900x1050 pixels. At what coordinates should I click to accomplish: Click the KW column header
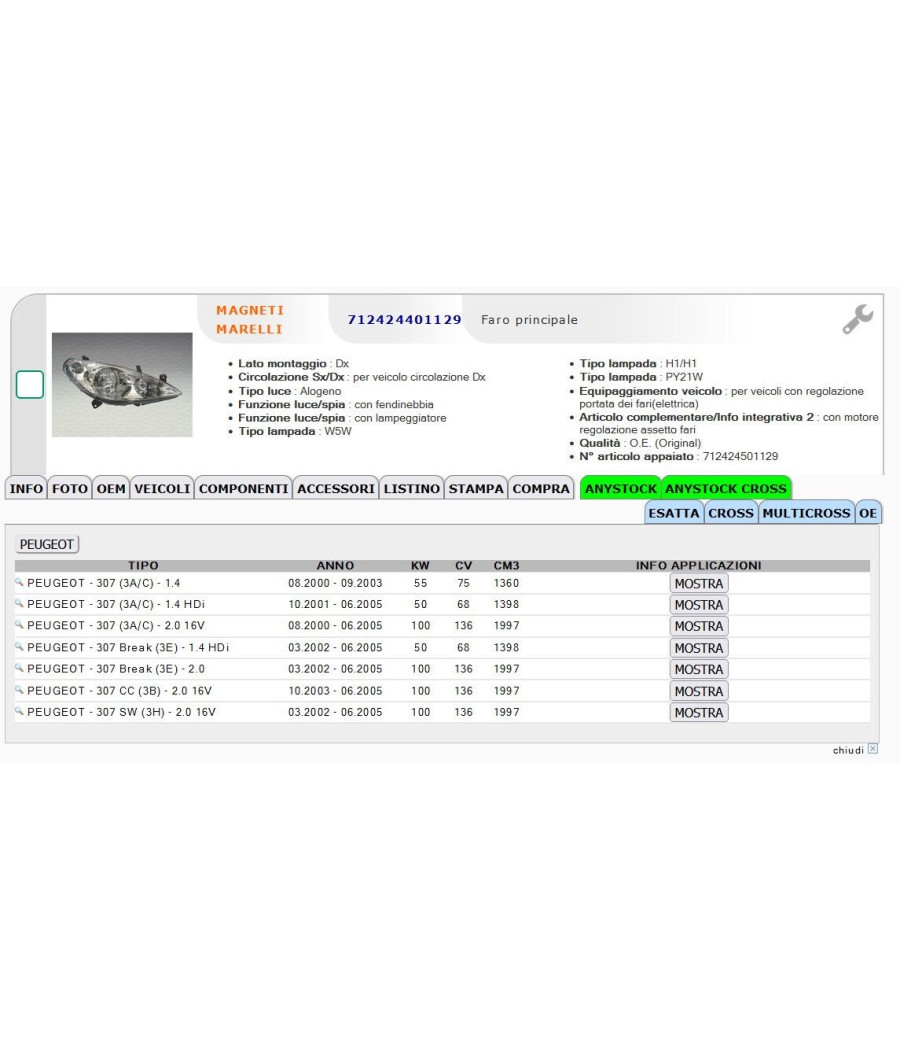point(420,565)
